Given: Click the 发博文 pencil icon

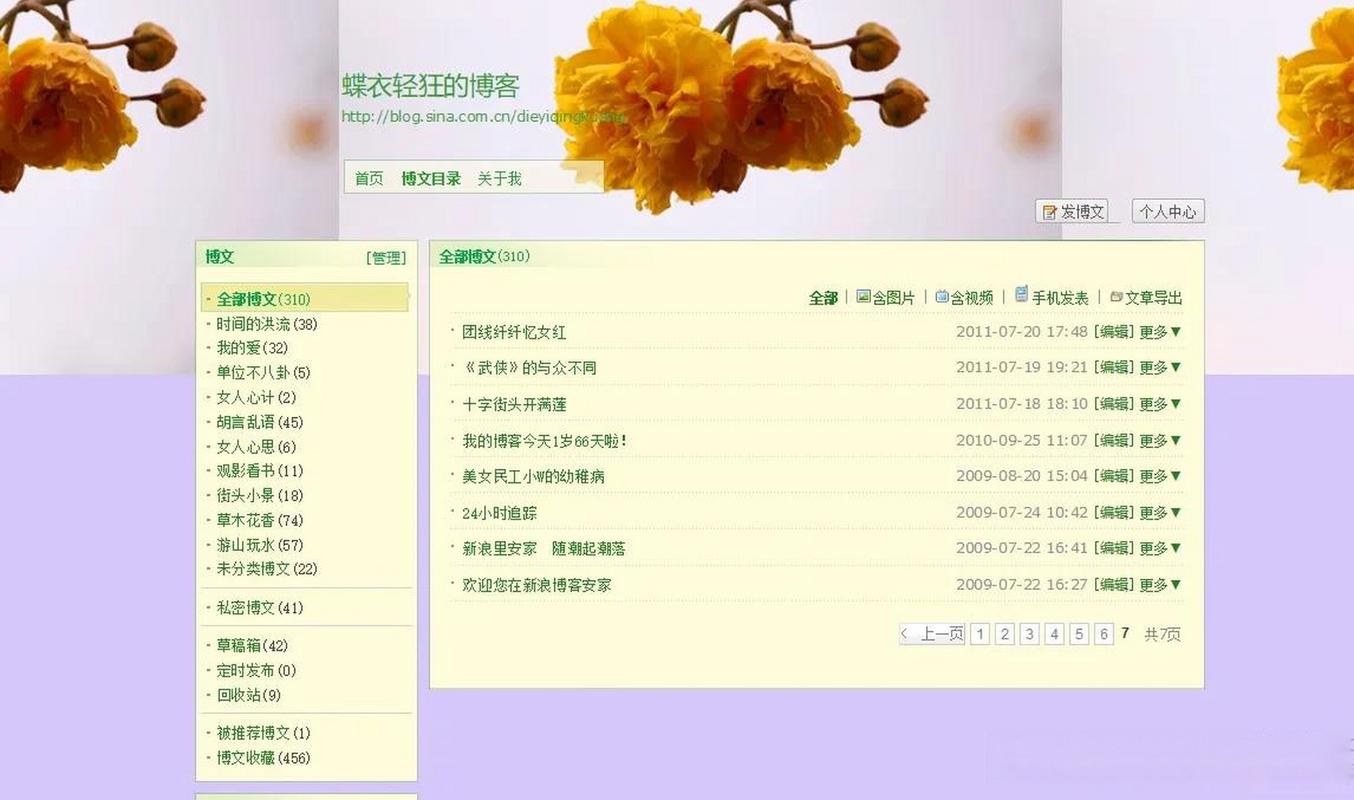Looking at the screenshot, I should pyautogui.click(x=1050, y=212).
